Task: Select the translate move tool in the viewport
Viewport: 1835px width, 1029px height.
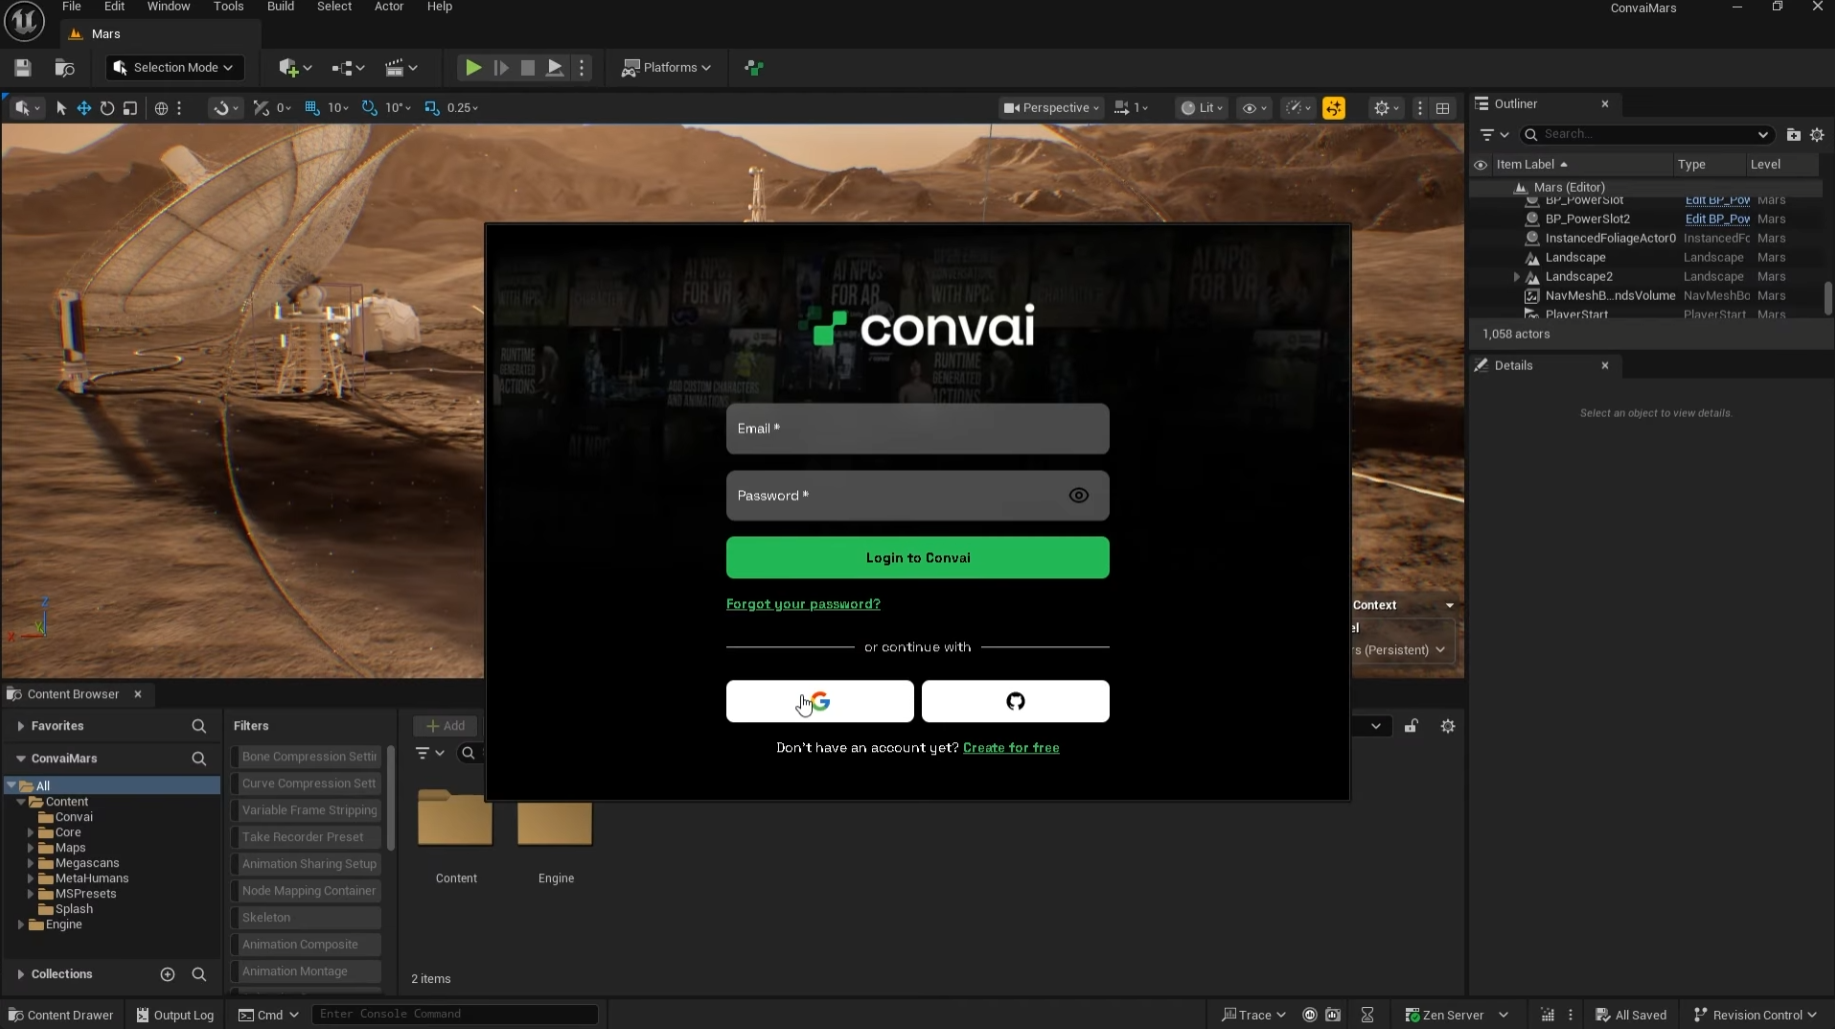Action: tap(84, 108)
